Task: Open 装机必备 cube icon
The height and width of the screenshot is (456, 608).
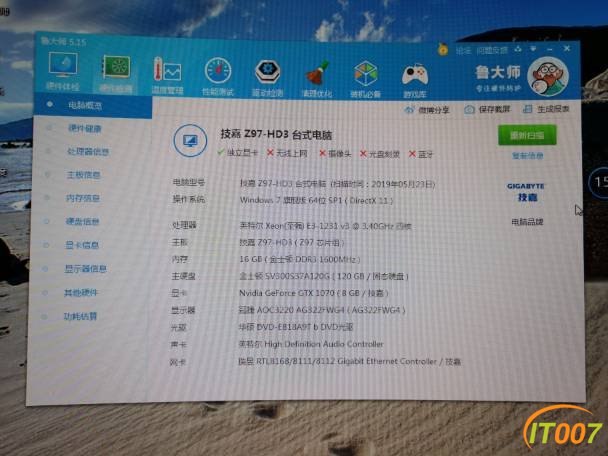Action: tap(366, 73)
